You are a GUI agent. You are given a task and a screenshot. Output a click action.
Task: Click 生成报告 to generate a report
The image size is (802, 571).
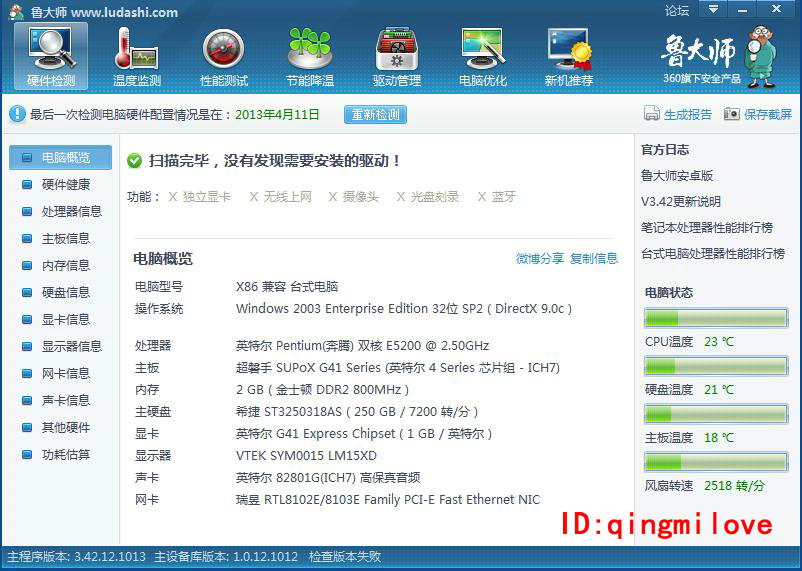687,115
